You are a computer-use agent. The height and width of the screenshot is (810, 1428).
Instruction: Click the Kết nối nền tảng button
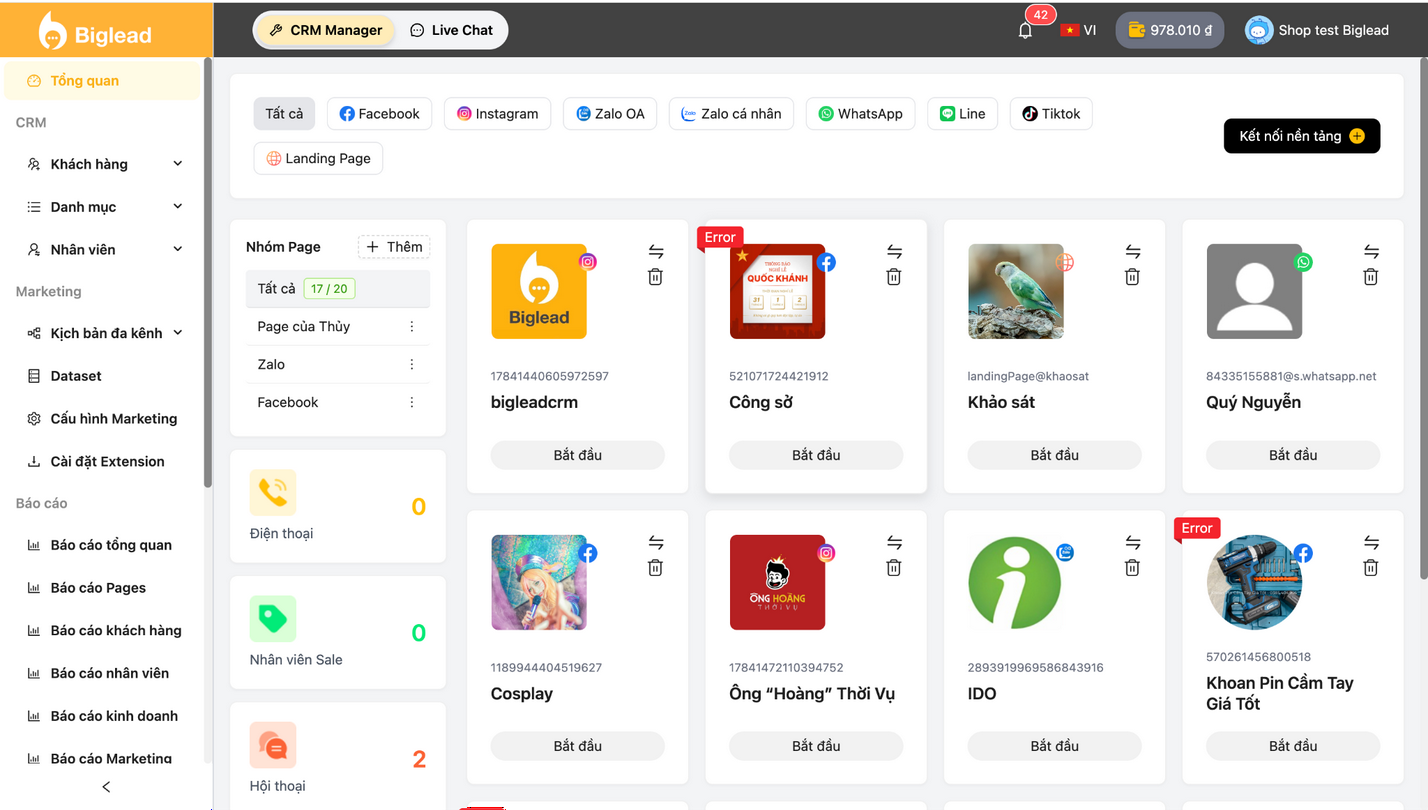[1301, 136]
